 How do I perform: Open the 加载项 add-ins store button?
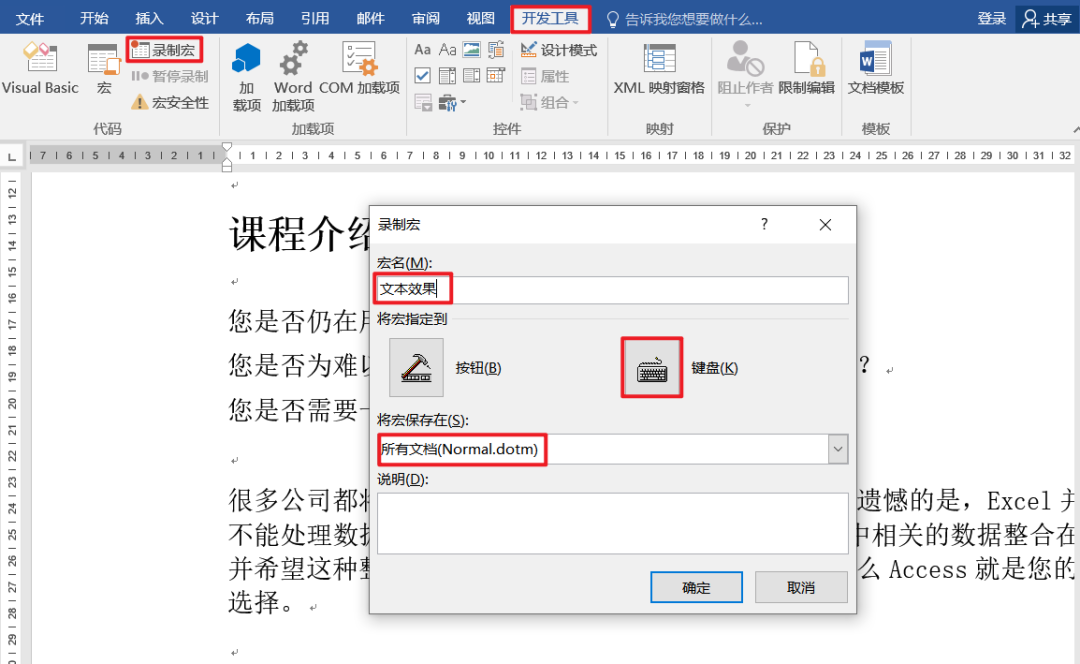tap(247, 76)
